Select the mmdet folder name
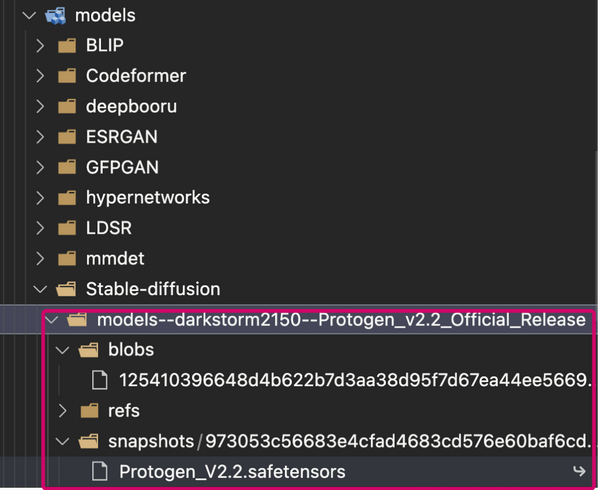The image size is (600, 490). [x=115, y=258]
